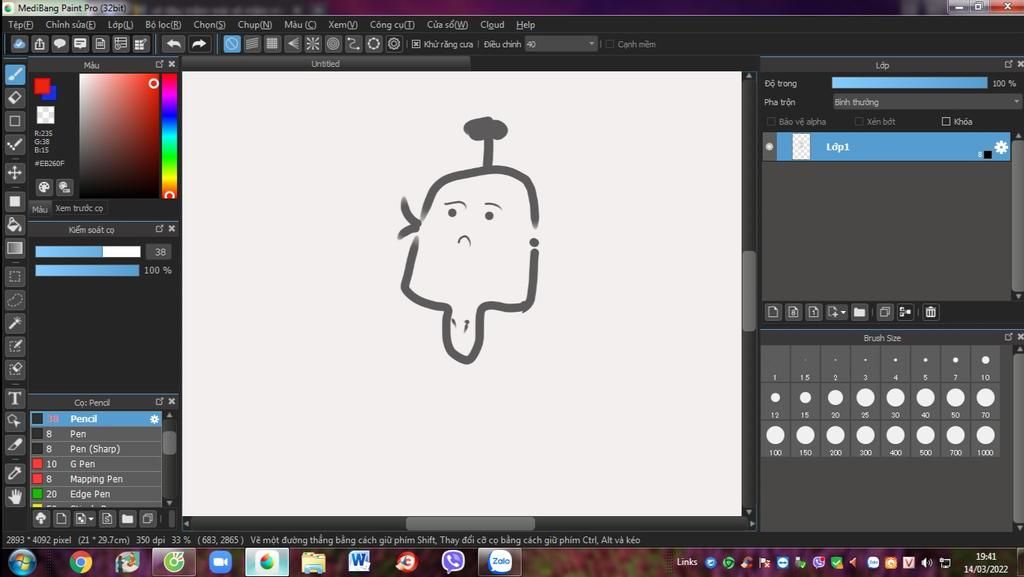Select the Bucket fill tool
Viewport: 1024px width, 577px height.
click(x=15, y=225)
